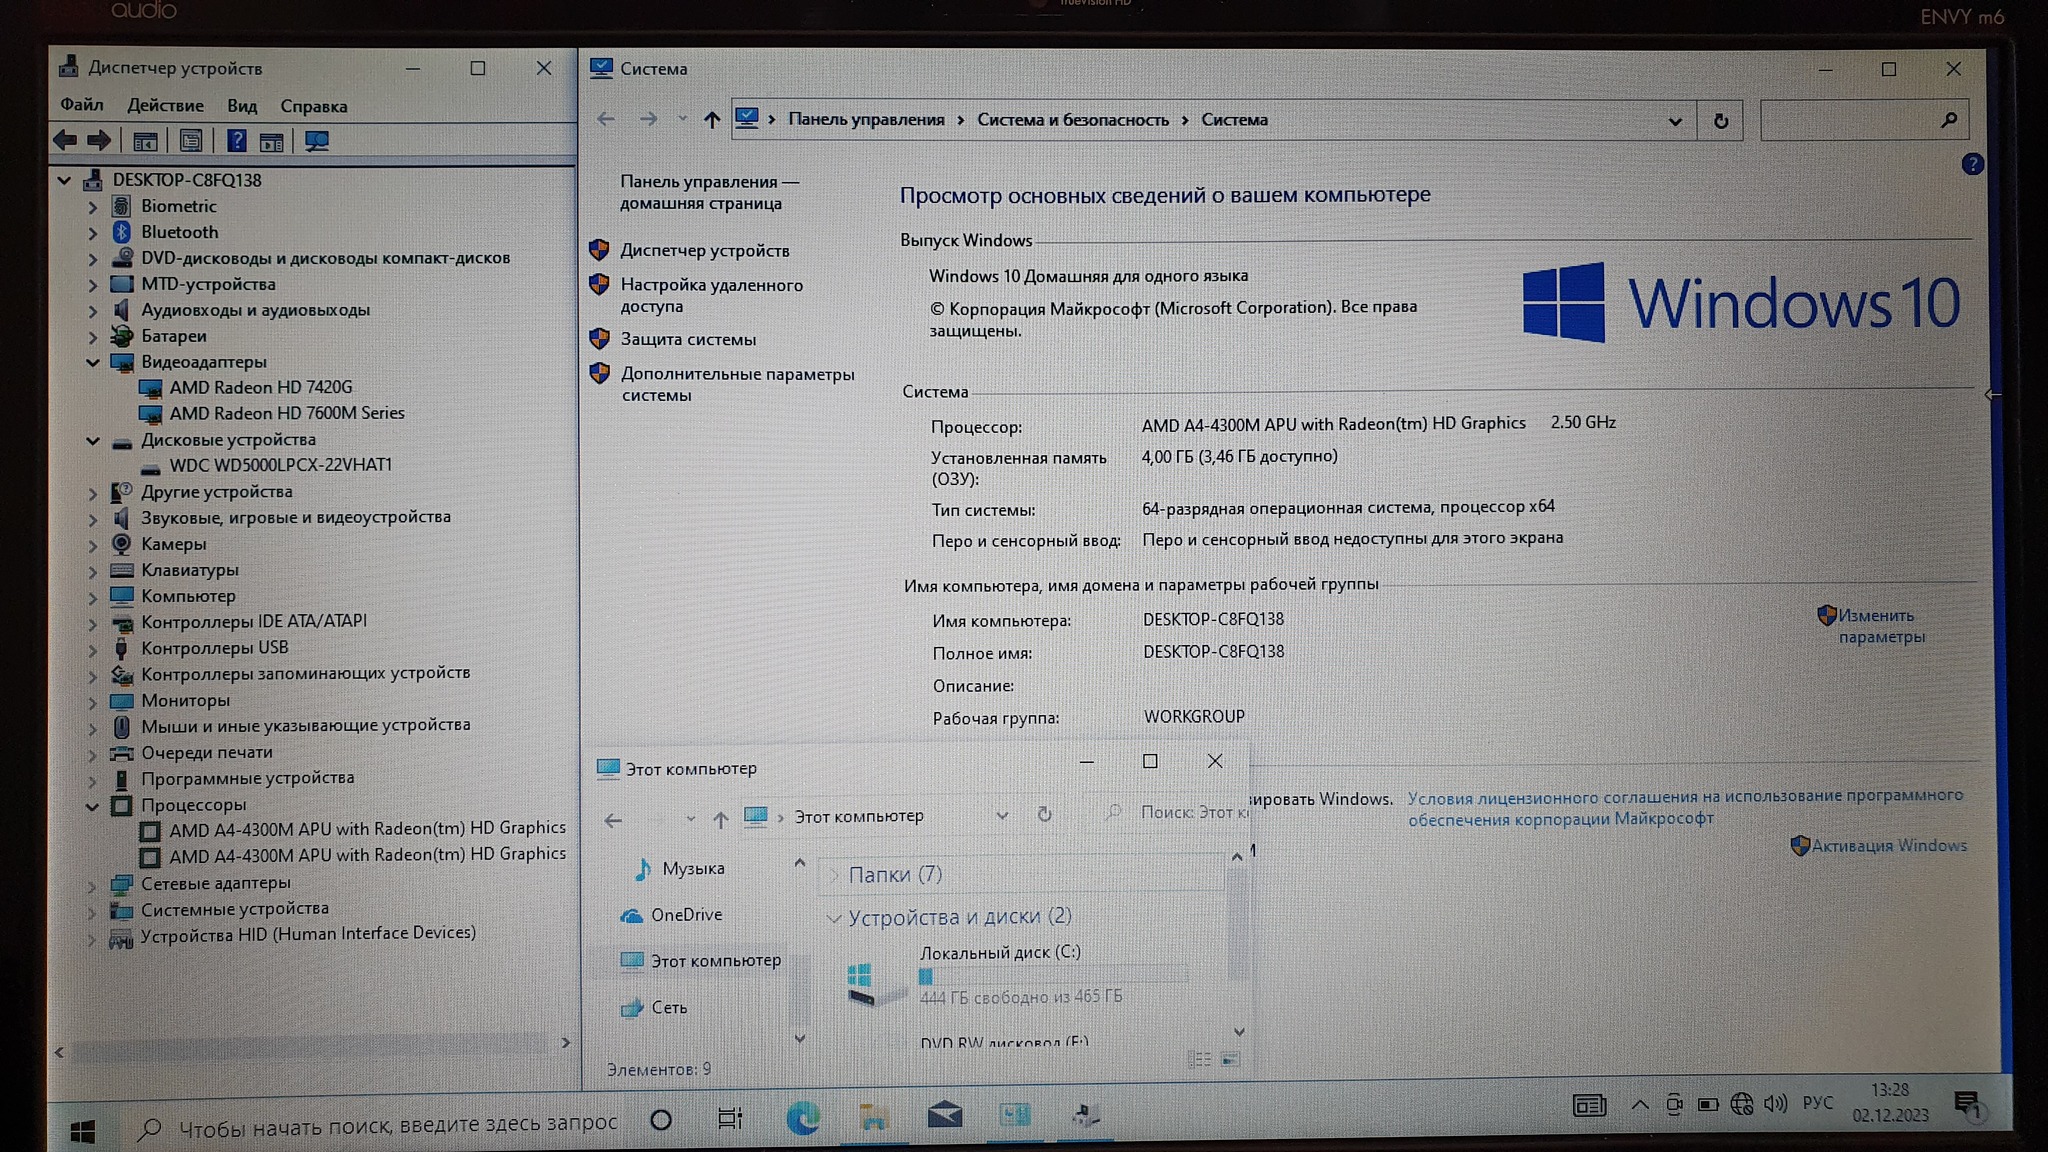This screenshot has width=2048, height=1152.
Task: Expand the Bluetooth device category
Action: tap(93, 233)
